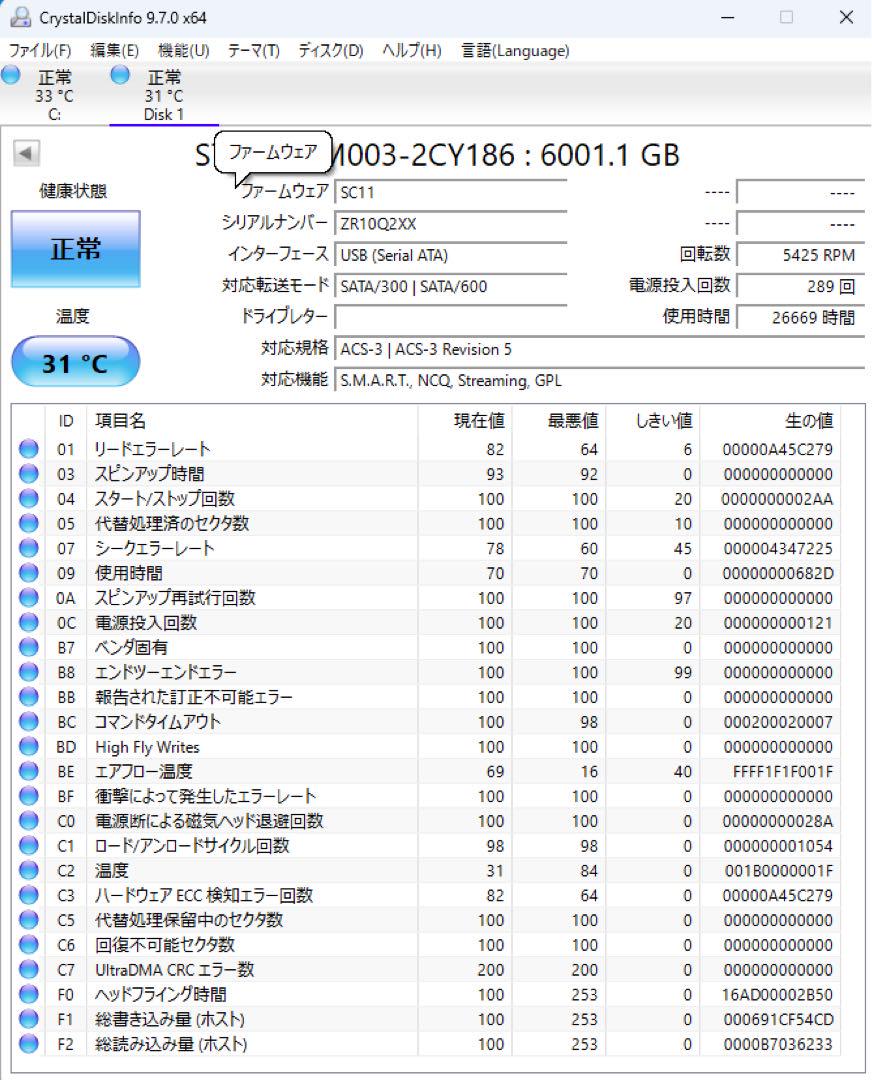Open the テーマ(T) menu

coord(253,50)
